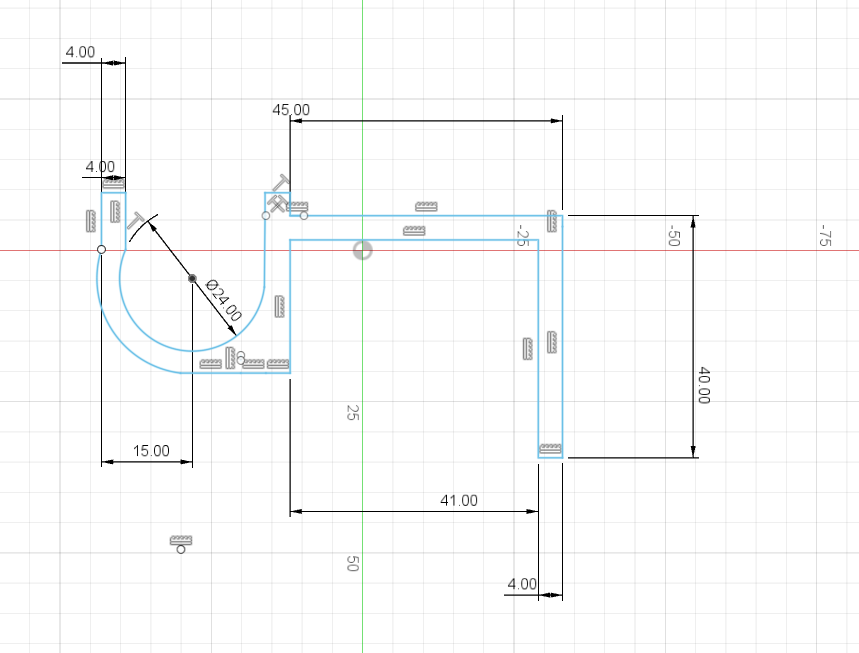Click the Ø24.00 diameter dimension
The width and height of the screenshot is (859, 653).
223,300
